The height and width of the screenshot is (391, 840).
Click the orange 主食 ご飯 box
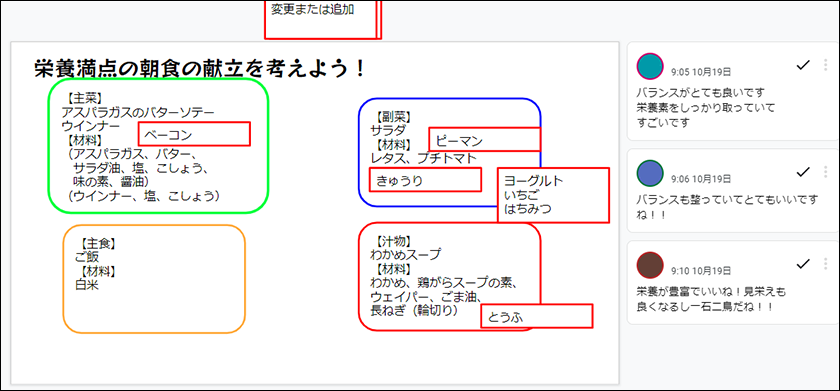point(154,279)
